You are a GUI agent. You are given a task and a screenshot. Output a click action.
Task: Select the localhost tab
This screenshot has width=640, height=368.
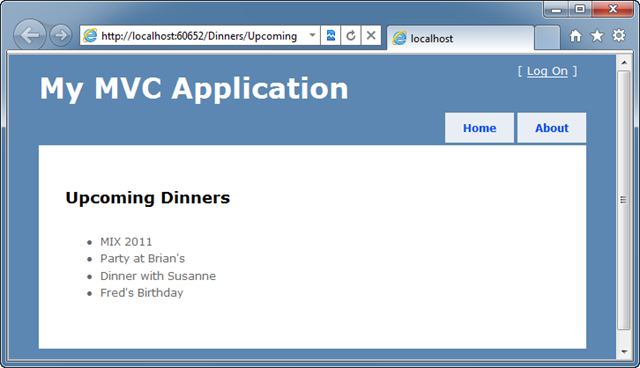tap(460, 38)
